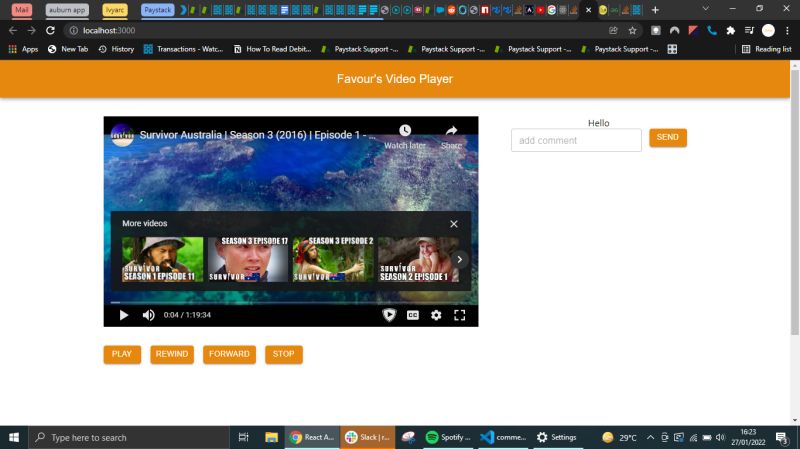Show hidden system tray icons

(x=650, y=438)
